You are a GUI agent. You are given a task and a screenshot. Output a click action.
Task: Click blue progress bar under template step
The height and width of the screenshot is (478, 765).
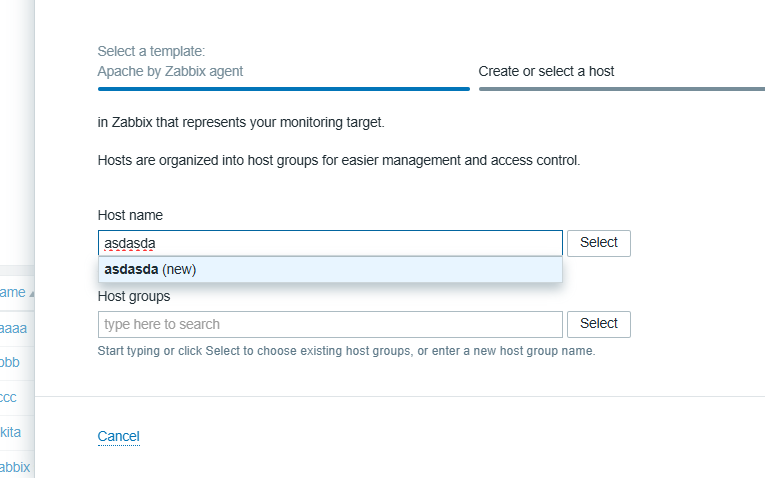click(x=283, y=89)
